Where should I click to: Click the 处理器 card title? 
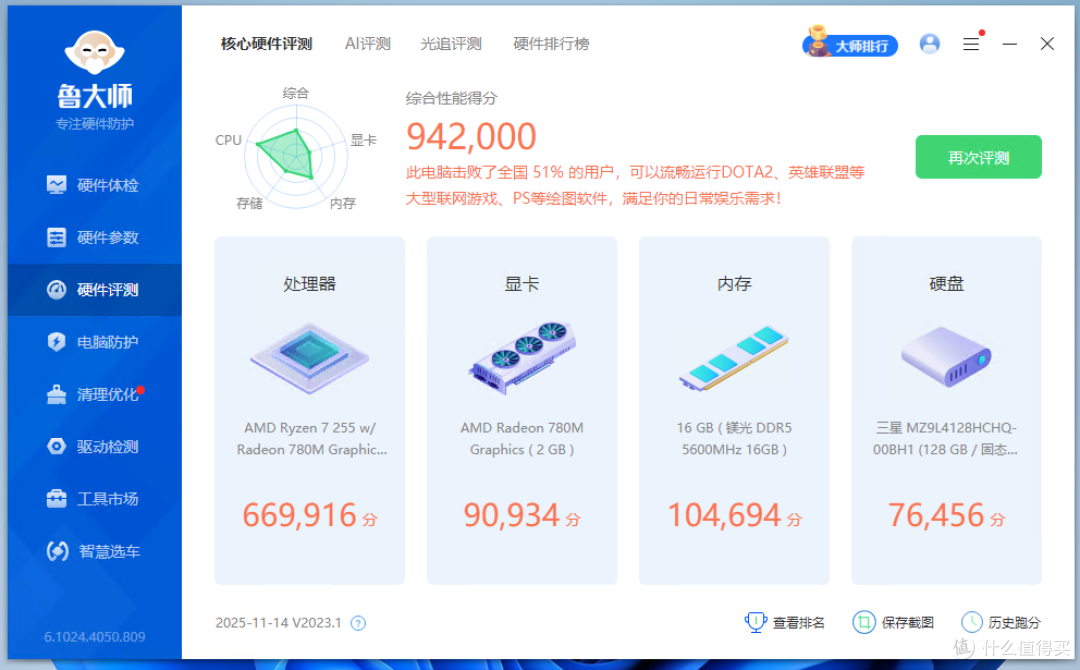click(x=309, y=284)
